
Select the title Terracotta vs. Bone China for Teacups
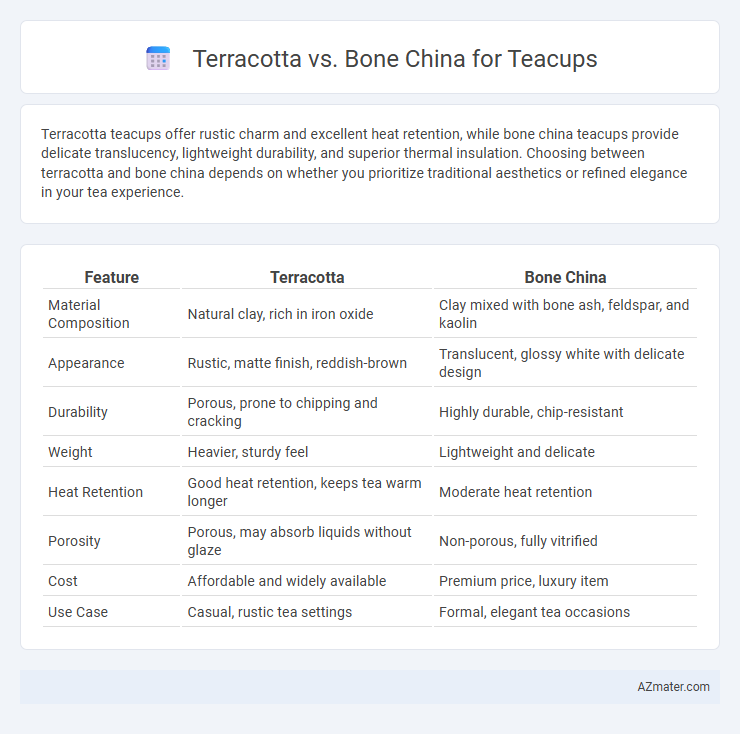[x=395, y=59]
